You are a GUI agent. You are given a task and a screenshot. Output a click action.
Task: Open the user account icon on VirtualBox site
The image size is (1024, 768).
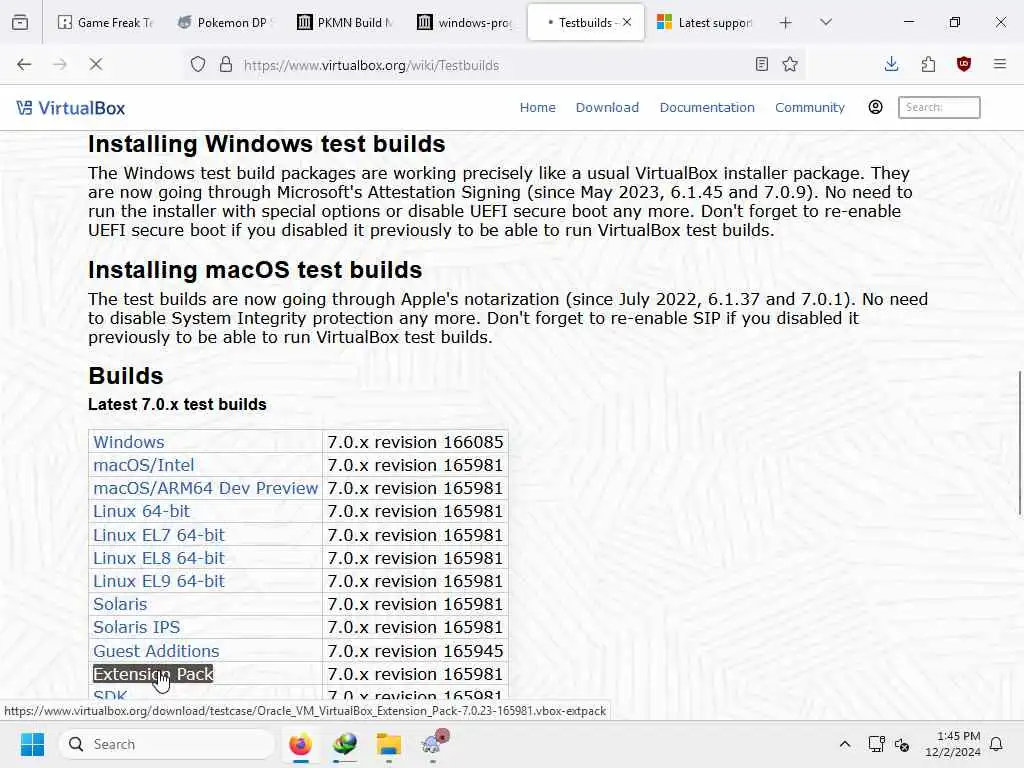pyautogui.click(x=875, y=107)
